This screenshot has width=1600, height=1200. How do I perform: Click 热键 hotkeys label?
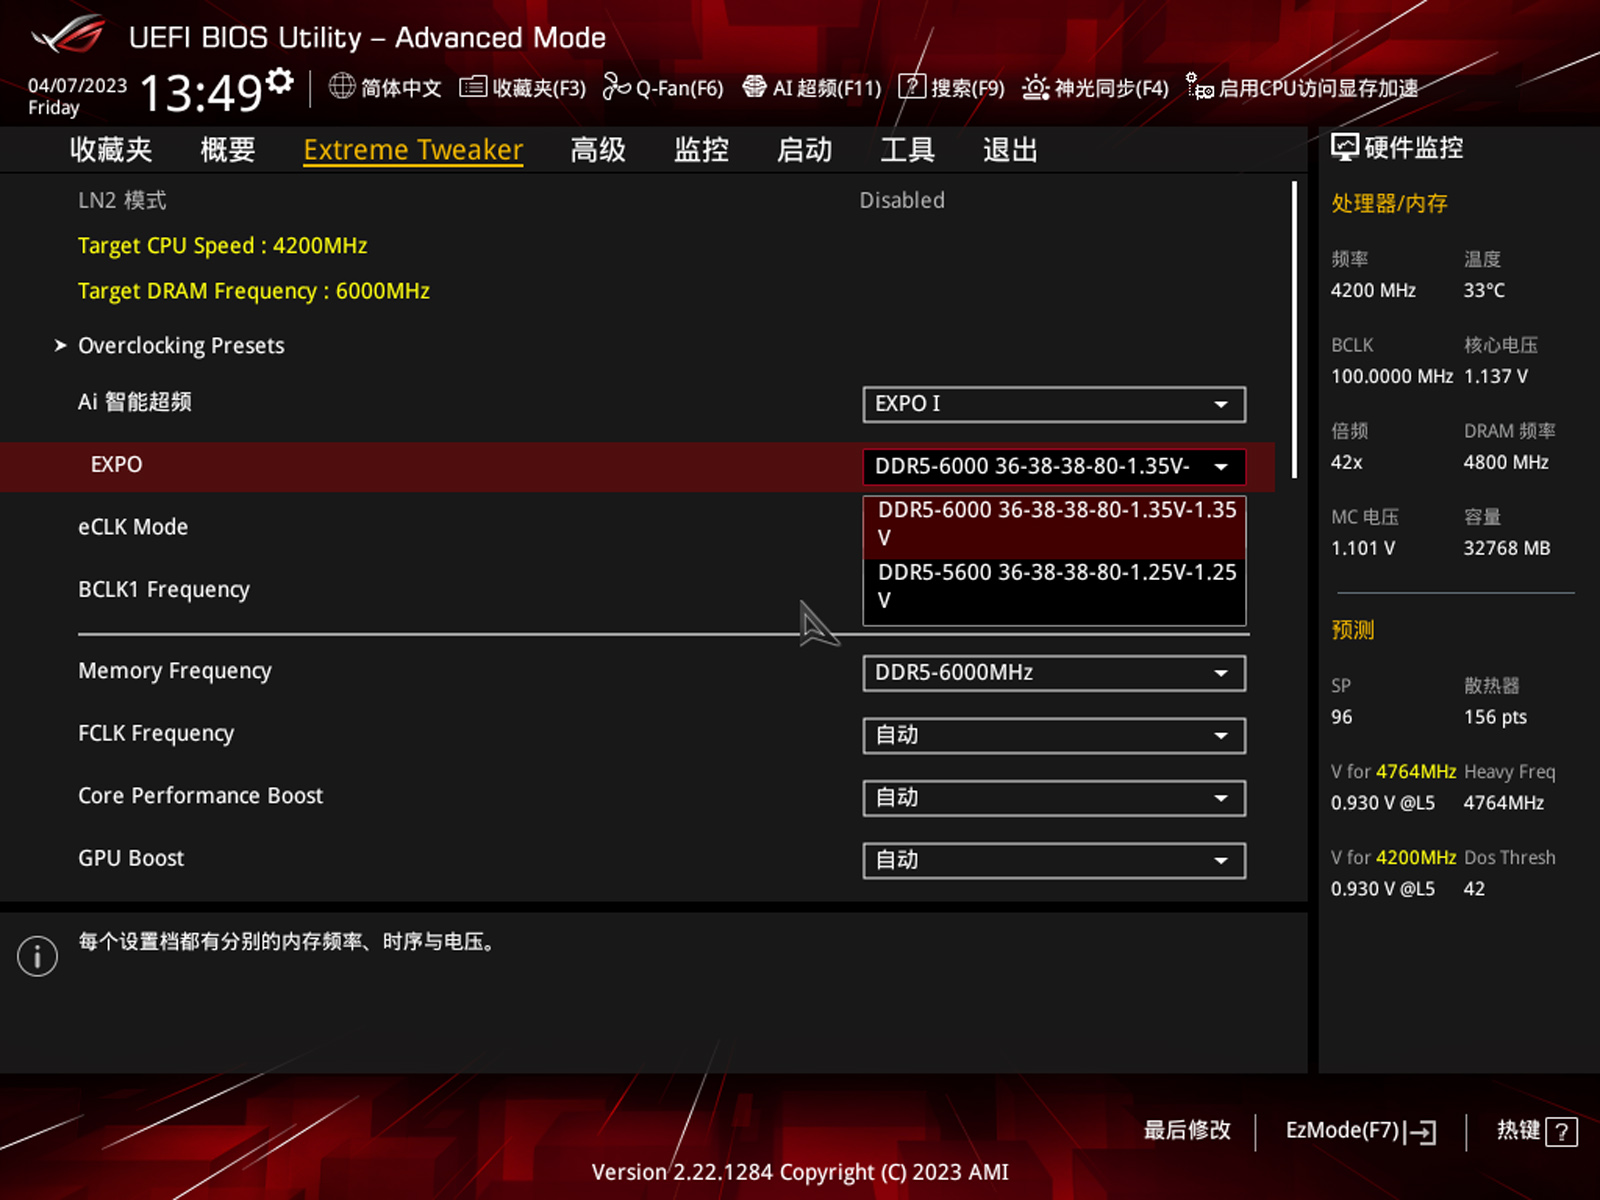(1518, 1131)
